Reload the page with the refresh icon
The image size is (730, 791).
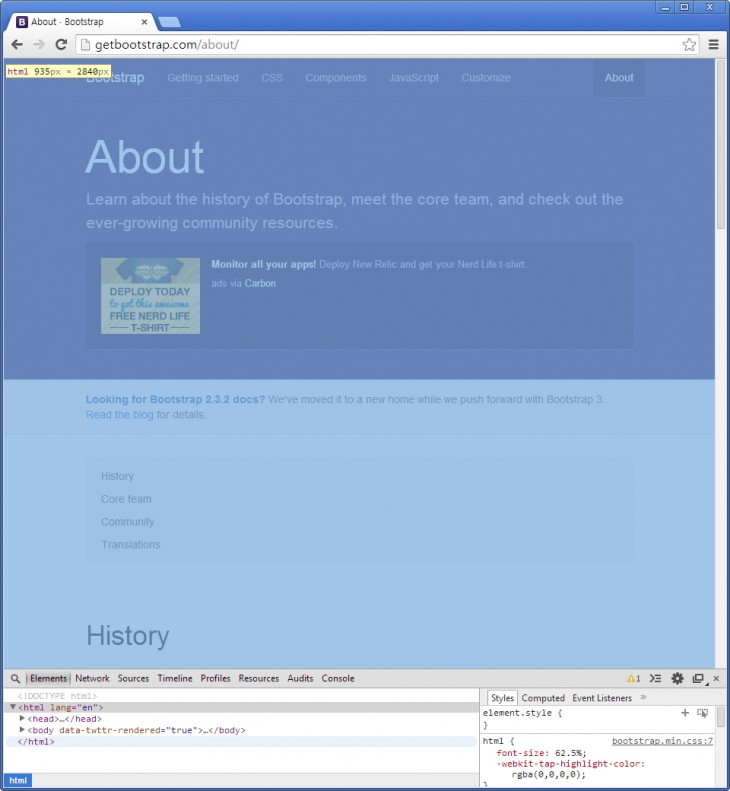[x=61, y=44]
